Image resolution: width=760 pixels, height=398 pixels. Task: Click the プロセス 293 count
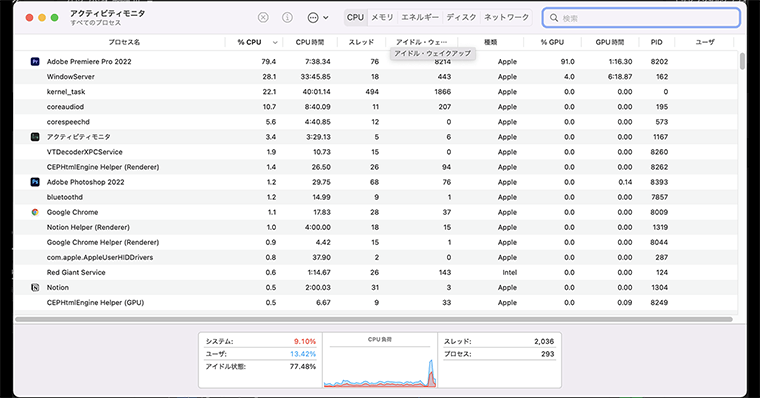pyautogui.click(x=548, y=354)
